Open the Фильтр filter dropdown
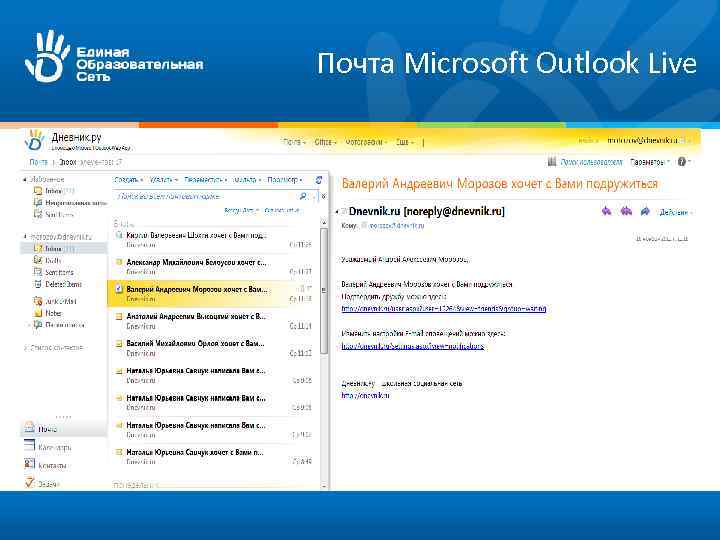 247,180
